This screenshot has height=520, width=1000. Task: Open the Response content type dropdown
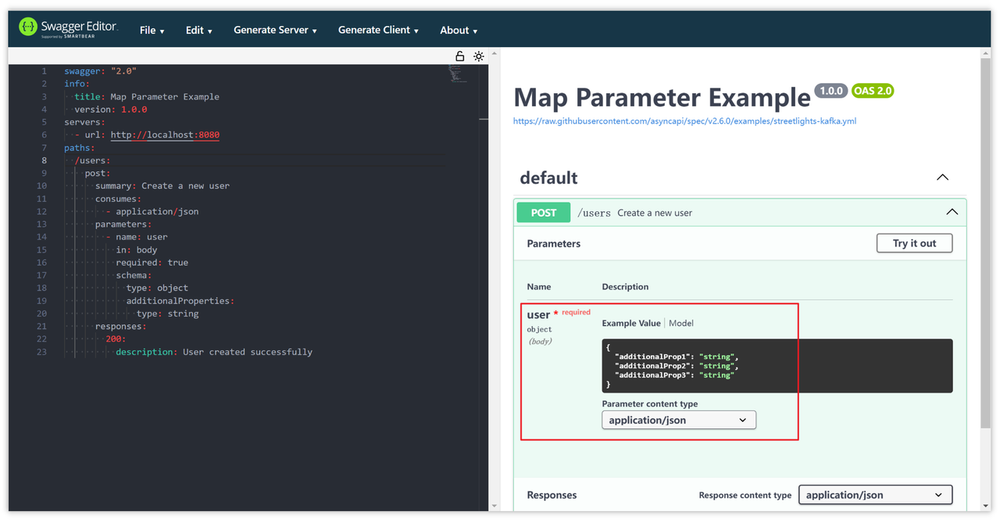pos(875,494)
